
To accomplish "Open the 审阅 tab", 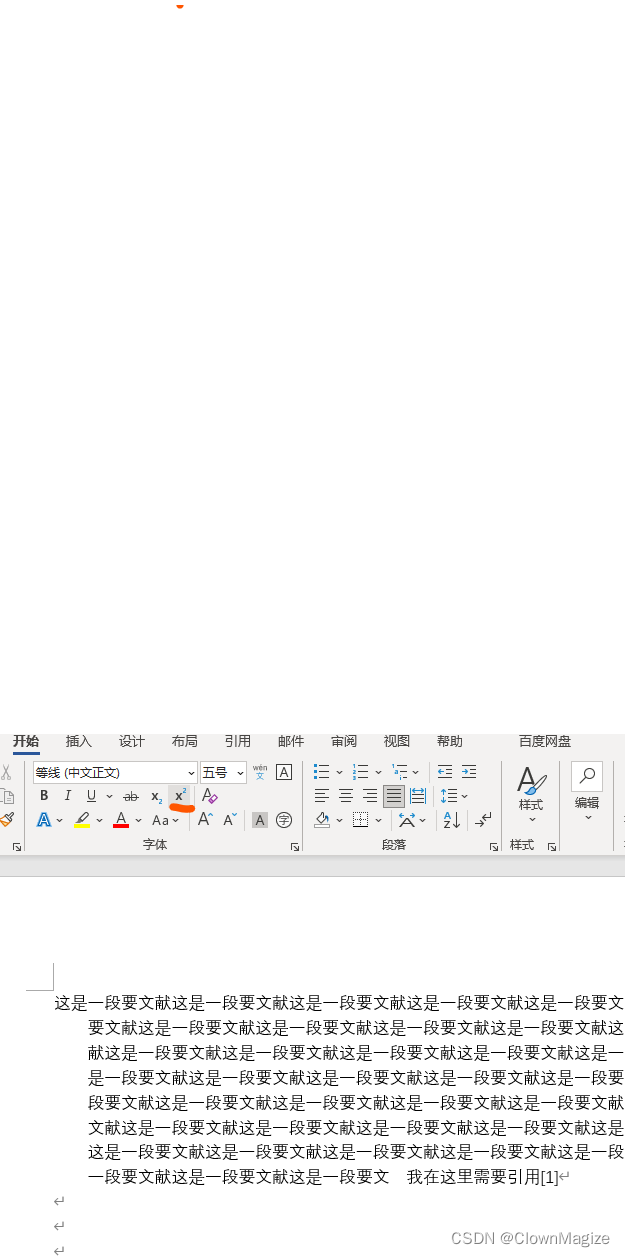I will click(344, 741).
